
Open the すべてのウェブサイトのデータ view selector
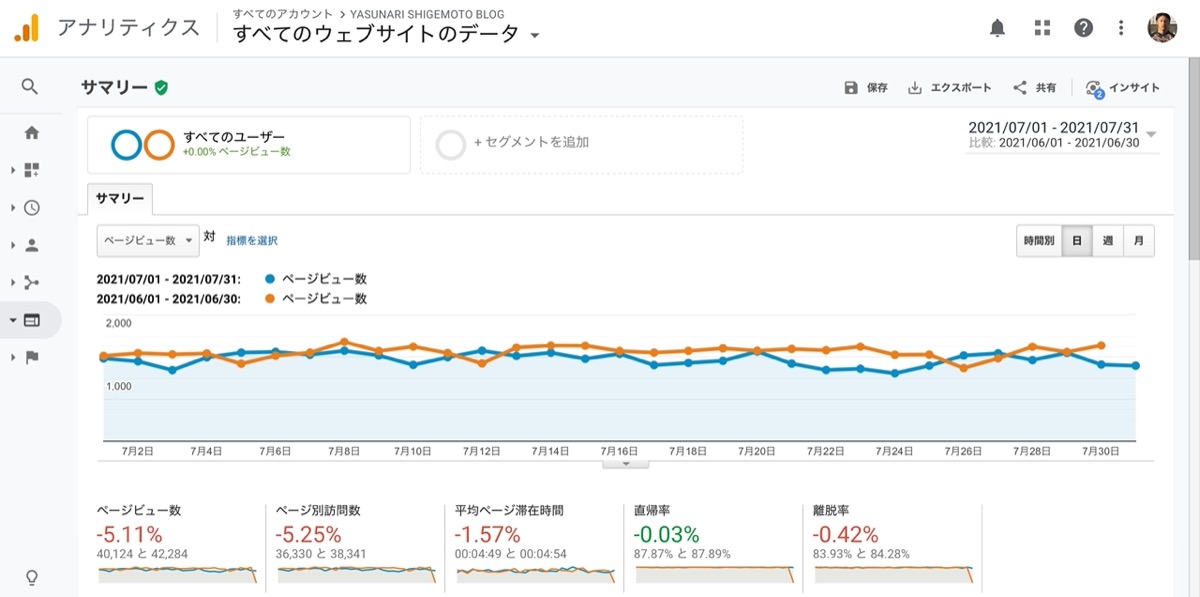pyautogui.click(x=386, y=34)
